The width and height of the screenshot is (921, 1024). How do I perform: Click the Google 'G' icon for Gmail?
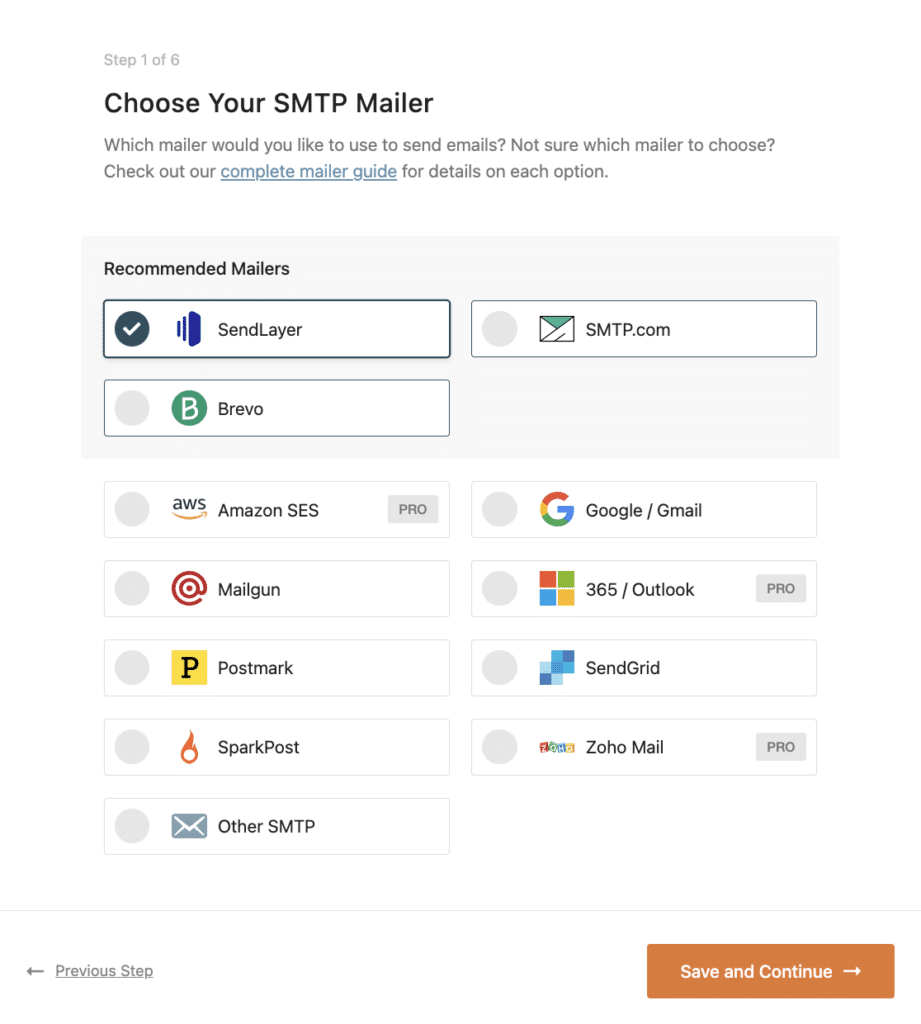556,509
